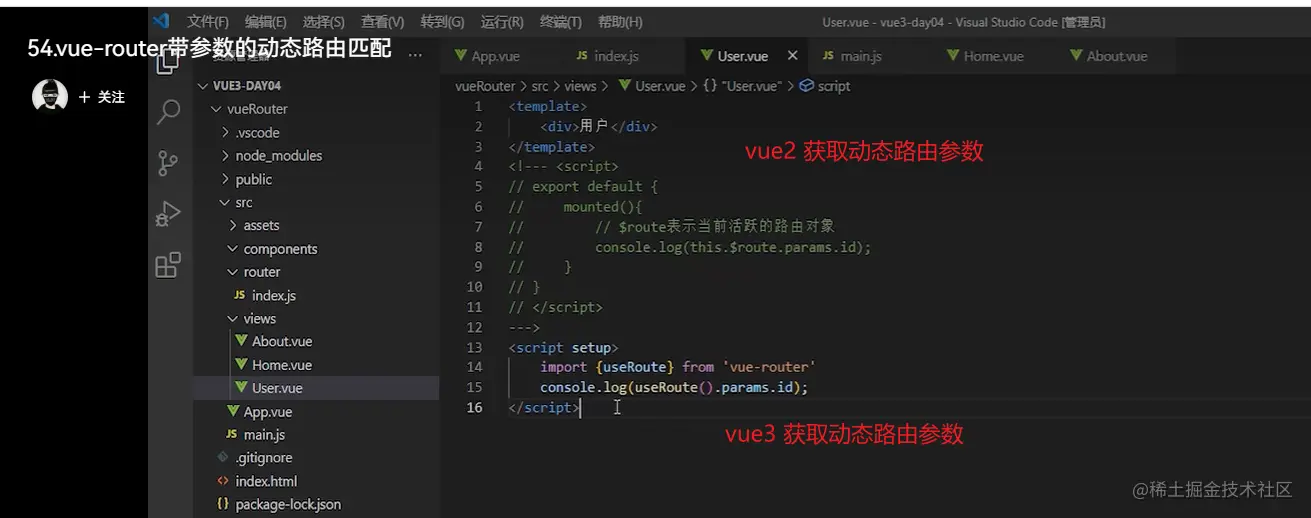1311x518 pixels.
Task: Collapse the src folder
Action: point(225,202)
